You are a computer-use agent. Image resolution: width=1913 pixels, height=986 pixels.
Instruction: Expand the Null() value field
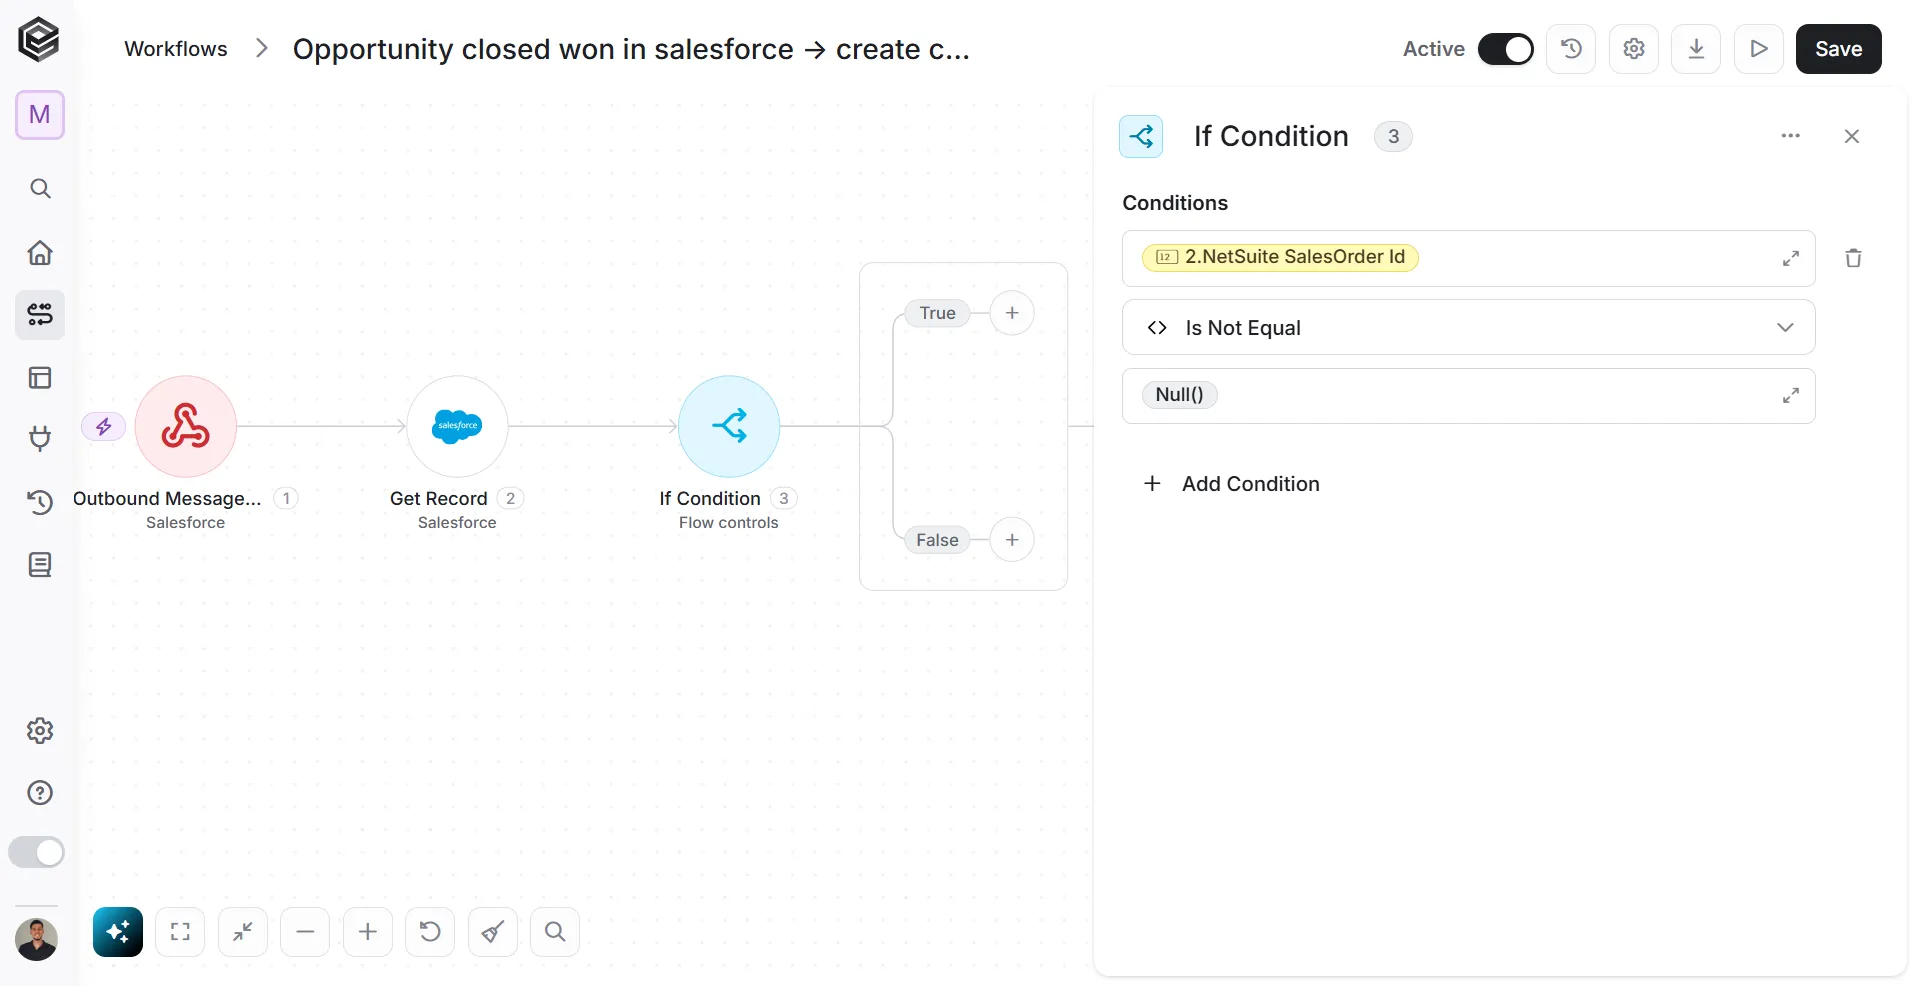pyautogui.click(x=1791, y=396)
